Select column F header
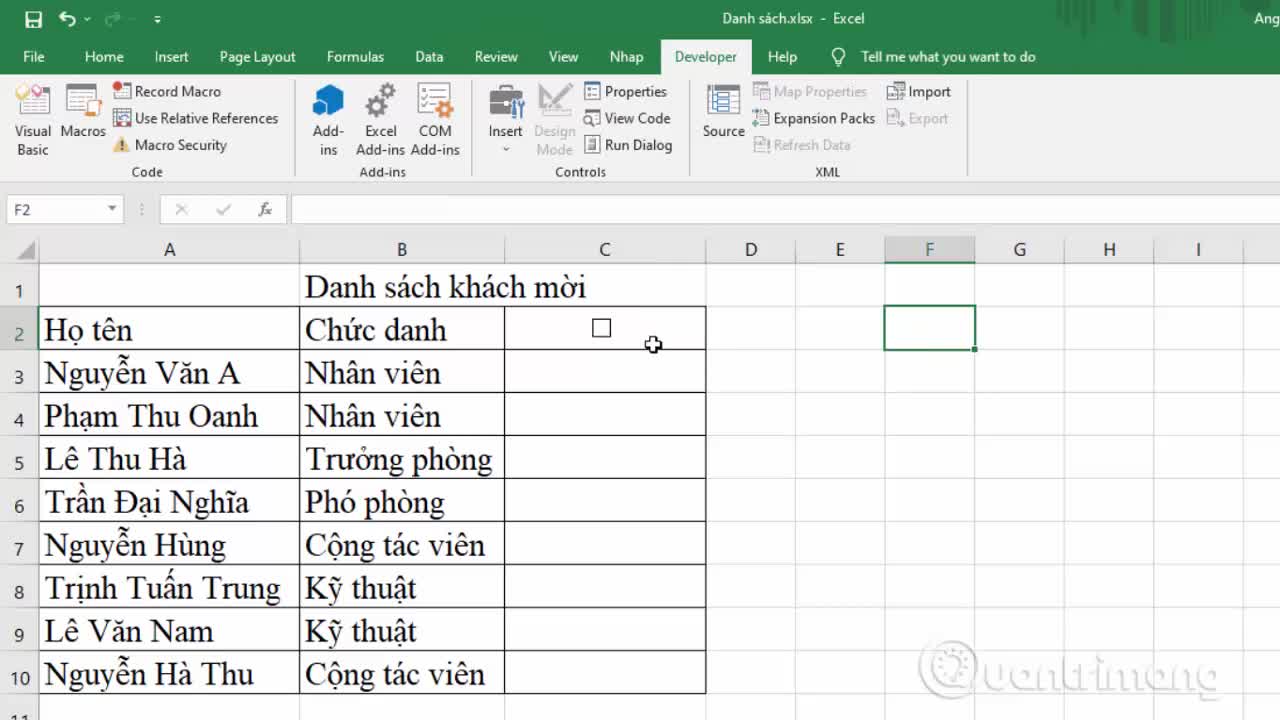Screen dimensions: 1280x720 click(x=929, y=250)
